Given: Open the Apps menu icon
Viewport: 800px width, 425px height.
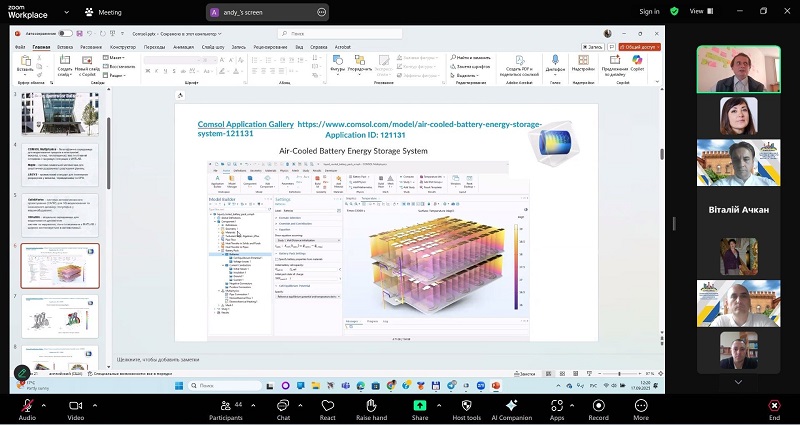Looking at the screenshot, I should pos(557,406).
